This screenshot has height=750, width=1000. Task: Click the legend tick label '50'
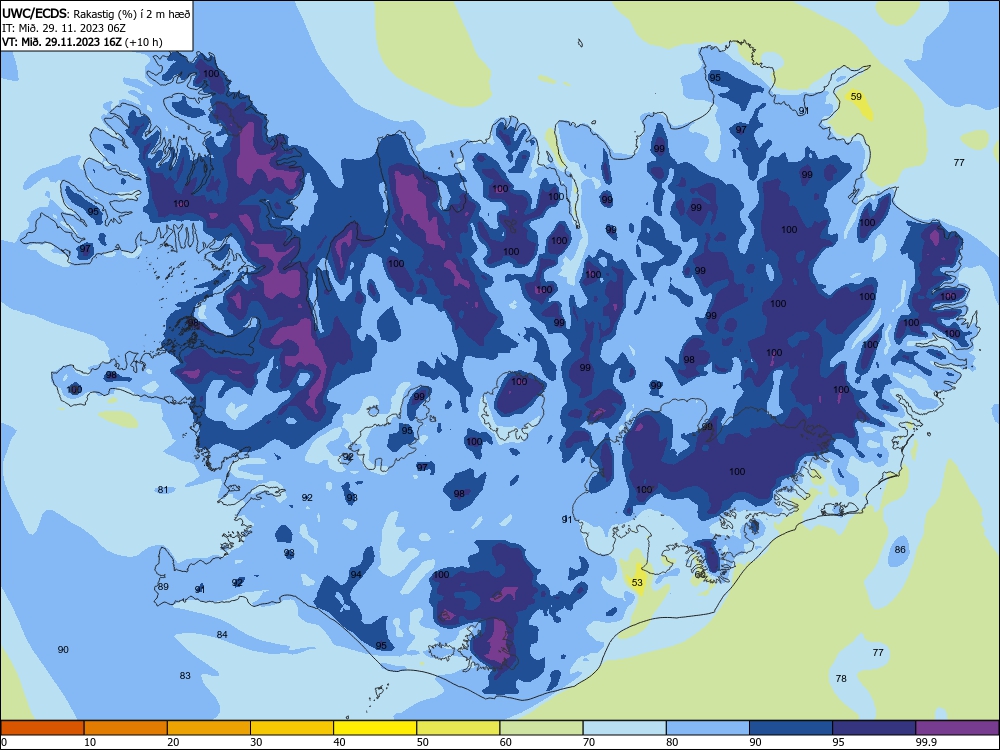(x=423, y=742)
